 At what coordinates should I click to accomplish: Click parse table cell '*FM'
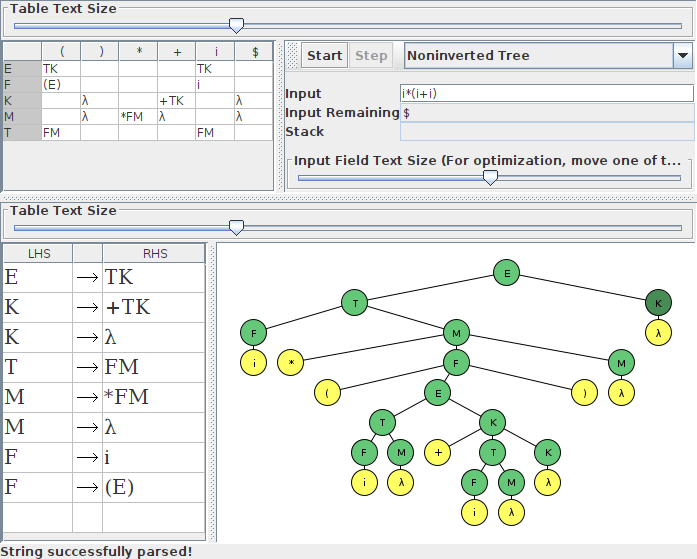(138, 117)
